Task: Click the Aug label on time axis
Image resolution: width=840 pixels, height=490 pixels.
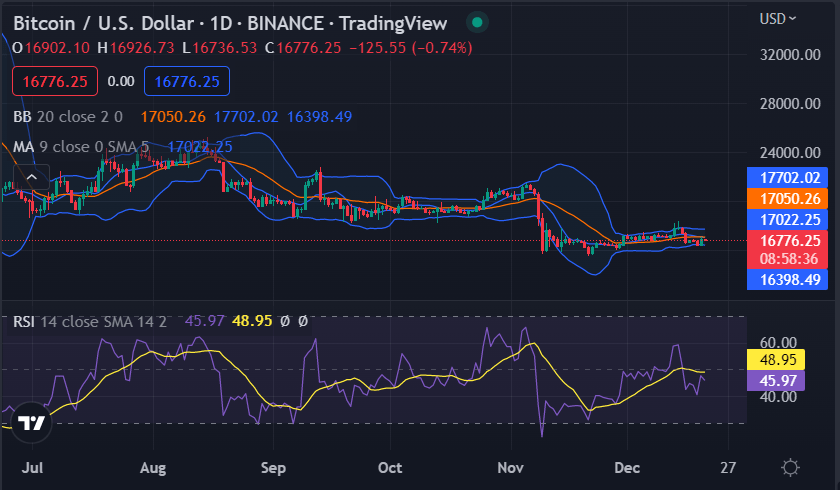Action: tap(153, 468)
